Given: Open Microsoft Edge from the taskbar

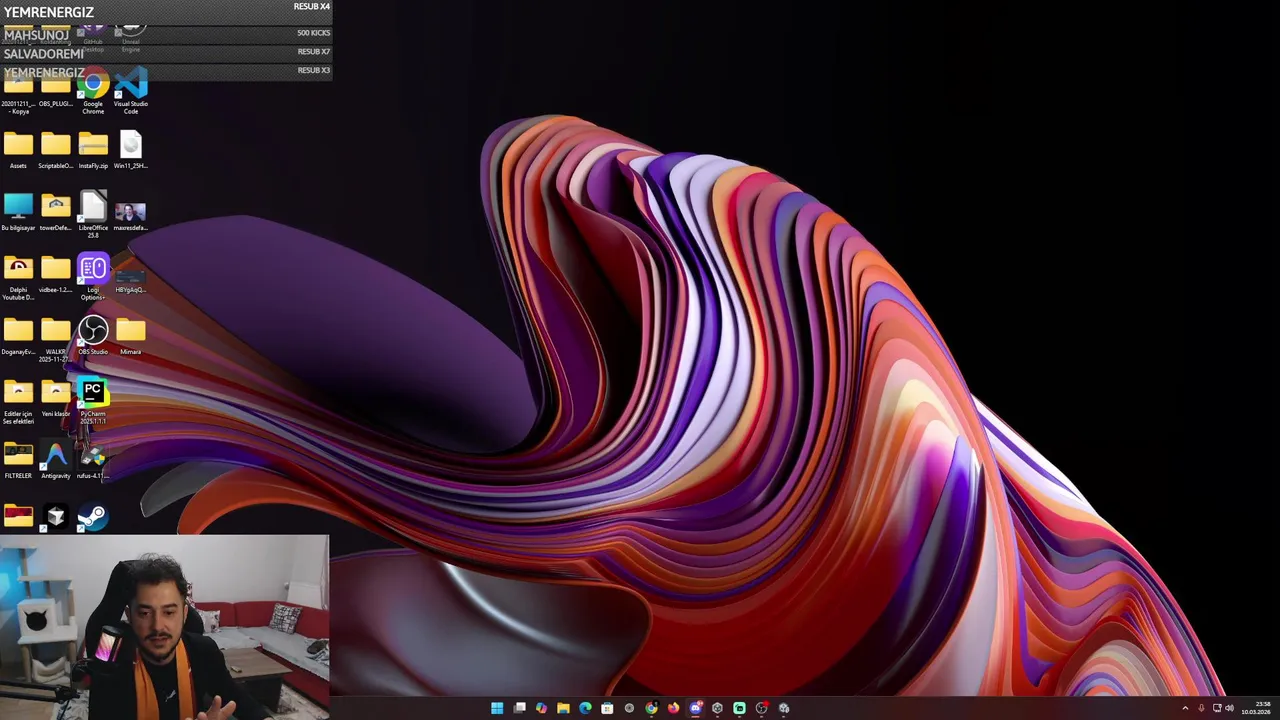Looking at the screenshot, I should (585, 708).
